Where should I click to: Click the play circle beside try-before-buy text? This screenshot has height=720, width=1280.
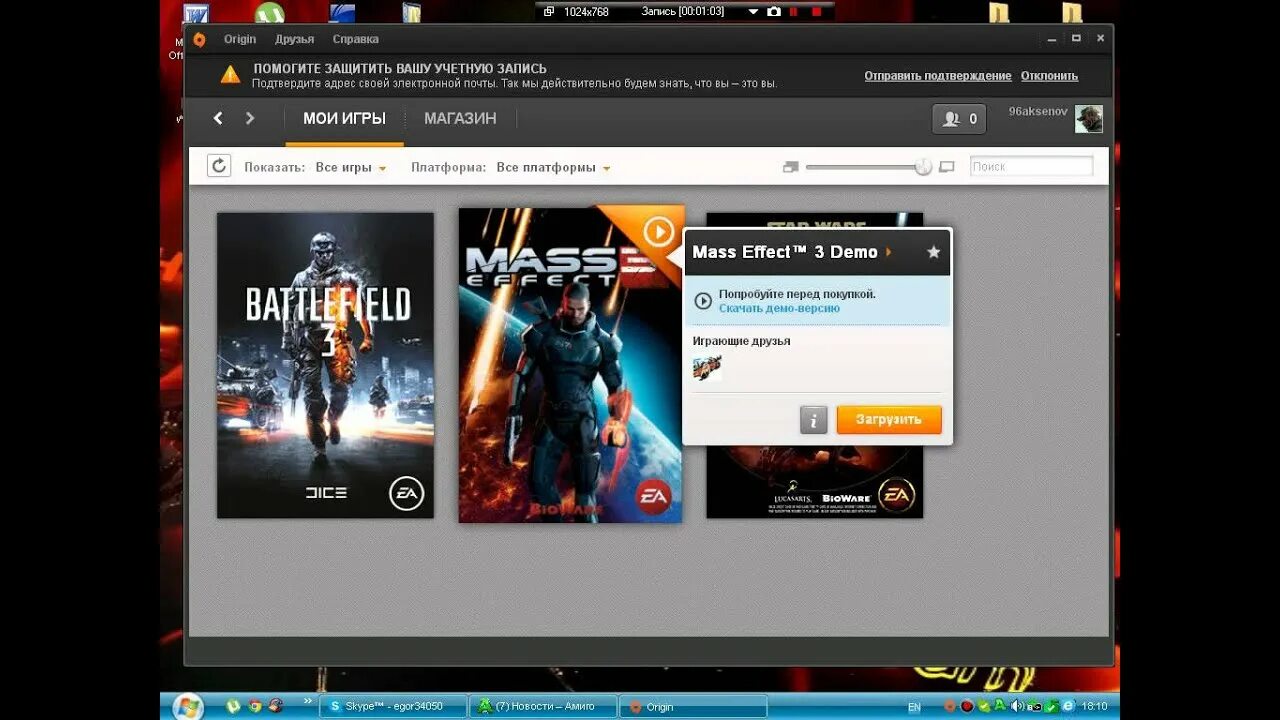[x=703, y=300]
